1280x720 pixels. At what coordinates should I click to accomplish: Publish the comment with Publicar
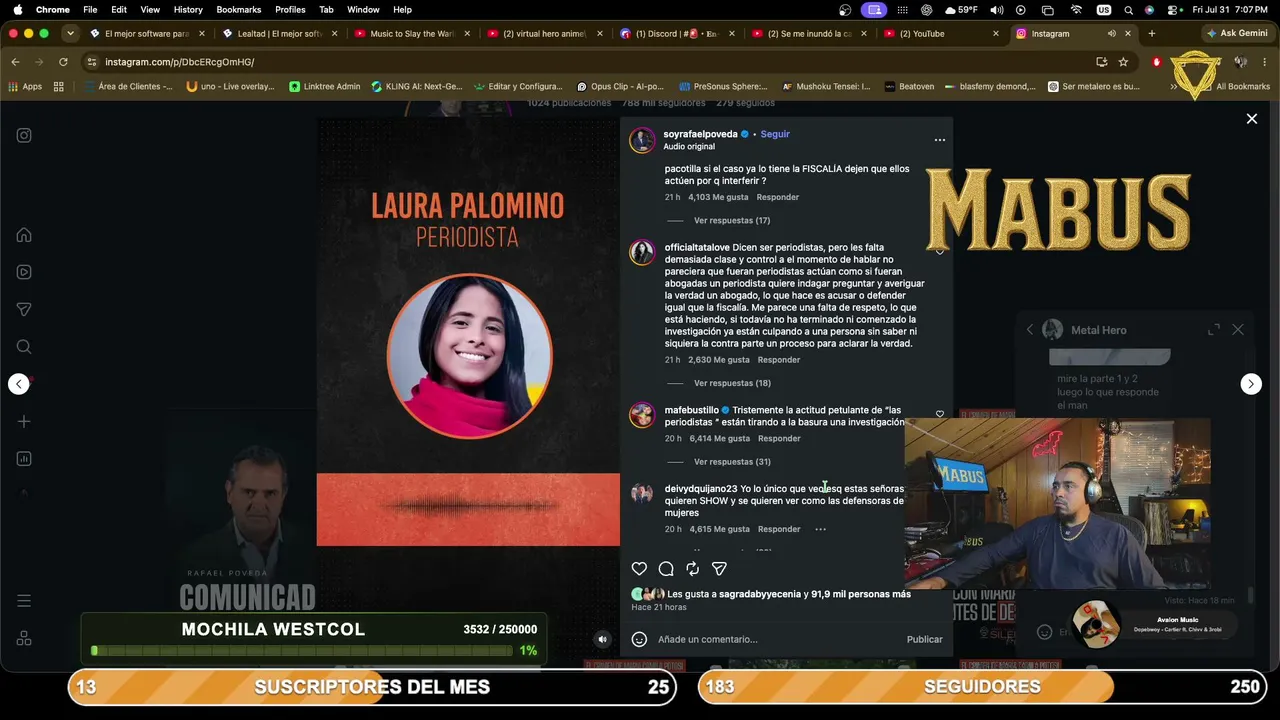click(924, 639)
